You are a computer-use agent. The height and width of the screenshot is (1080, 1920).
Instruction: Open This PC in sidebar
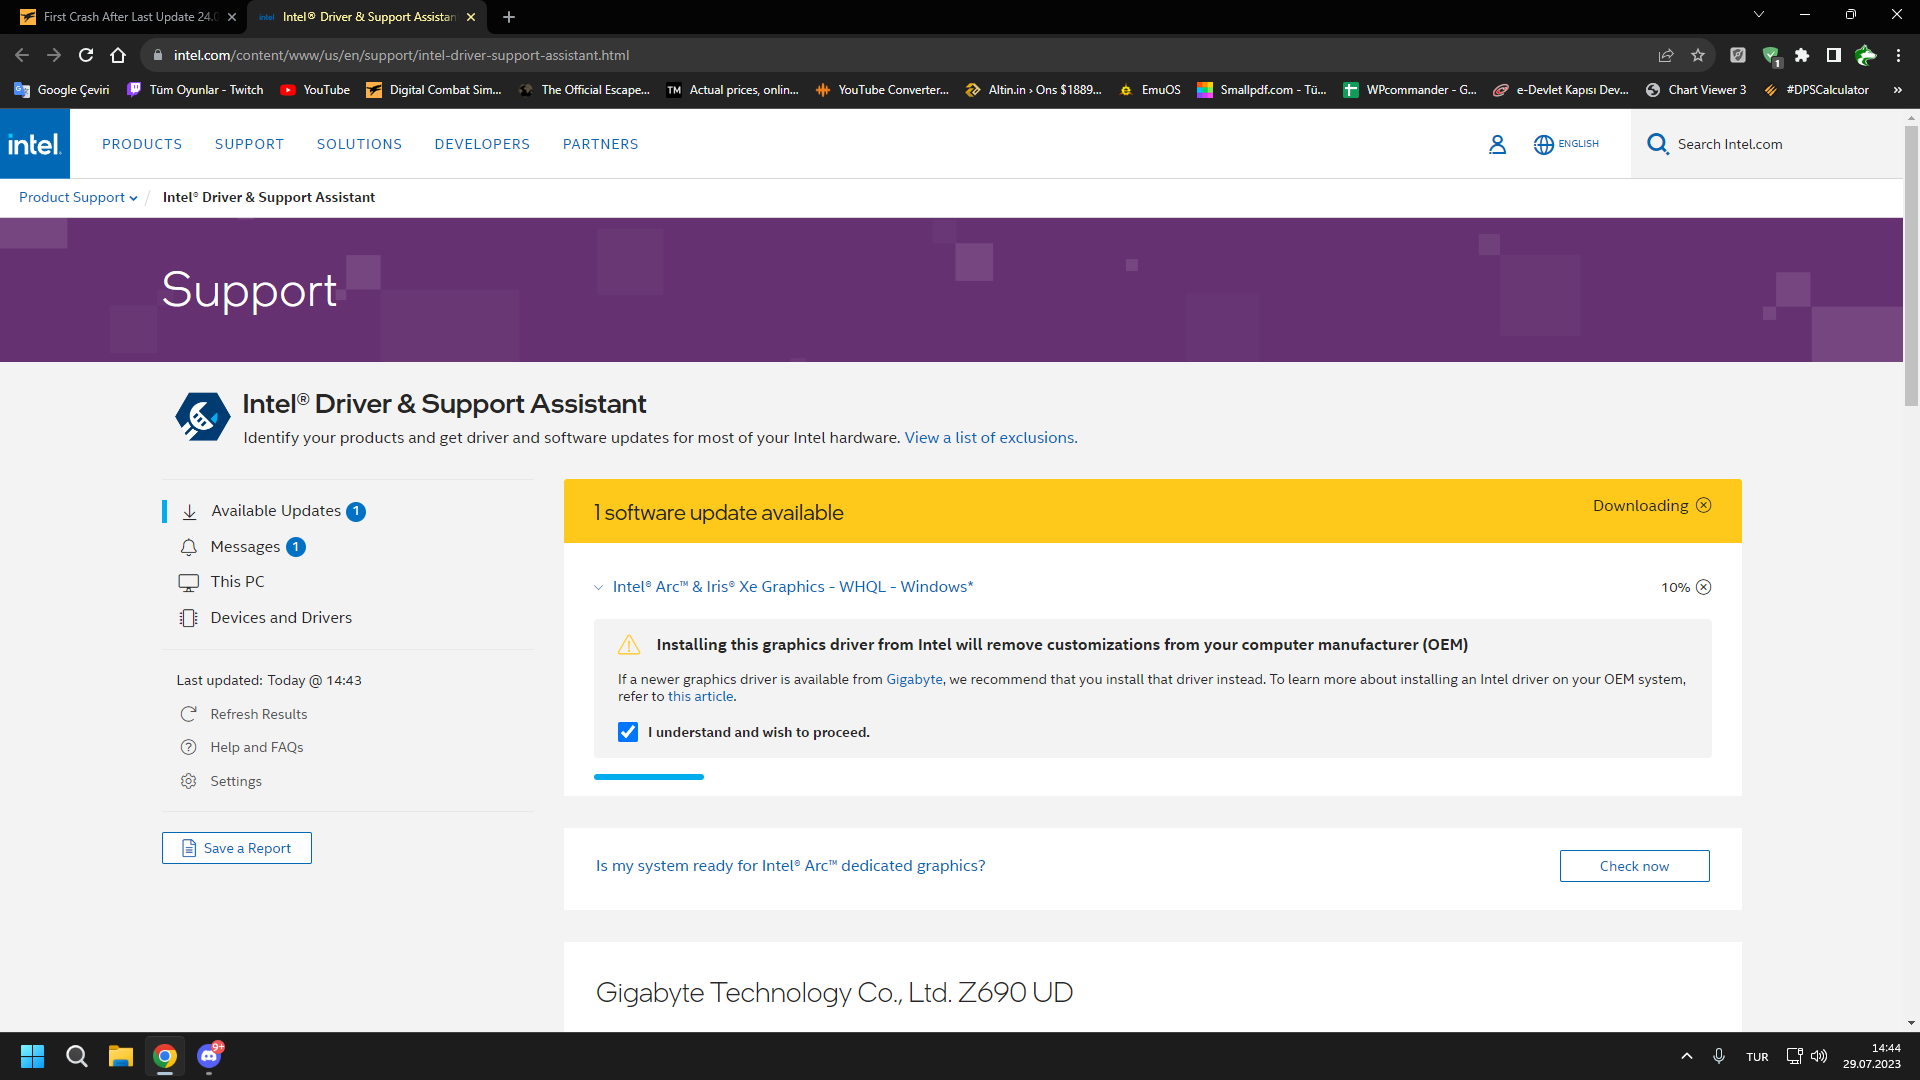pyautogui.click(x=237, y=582)
